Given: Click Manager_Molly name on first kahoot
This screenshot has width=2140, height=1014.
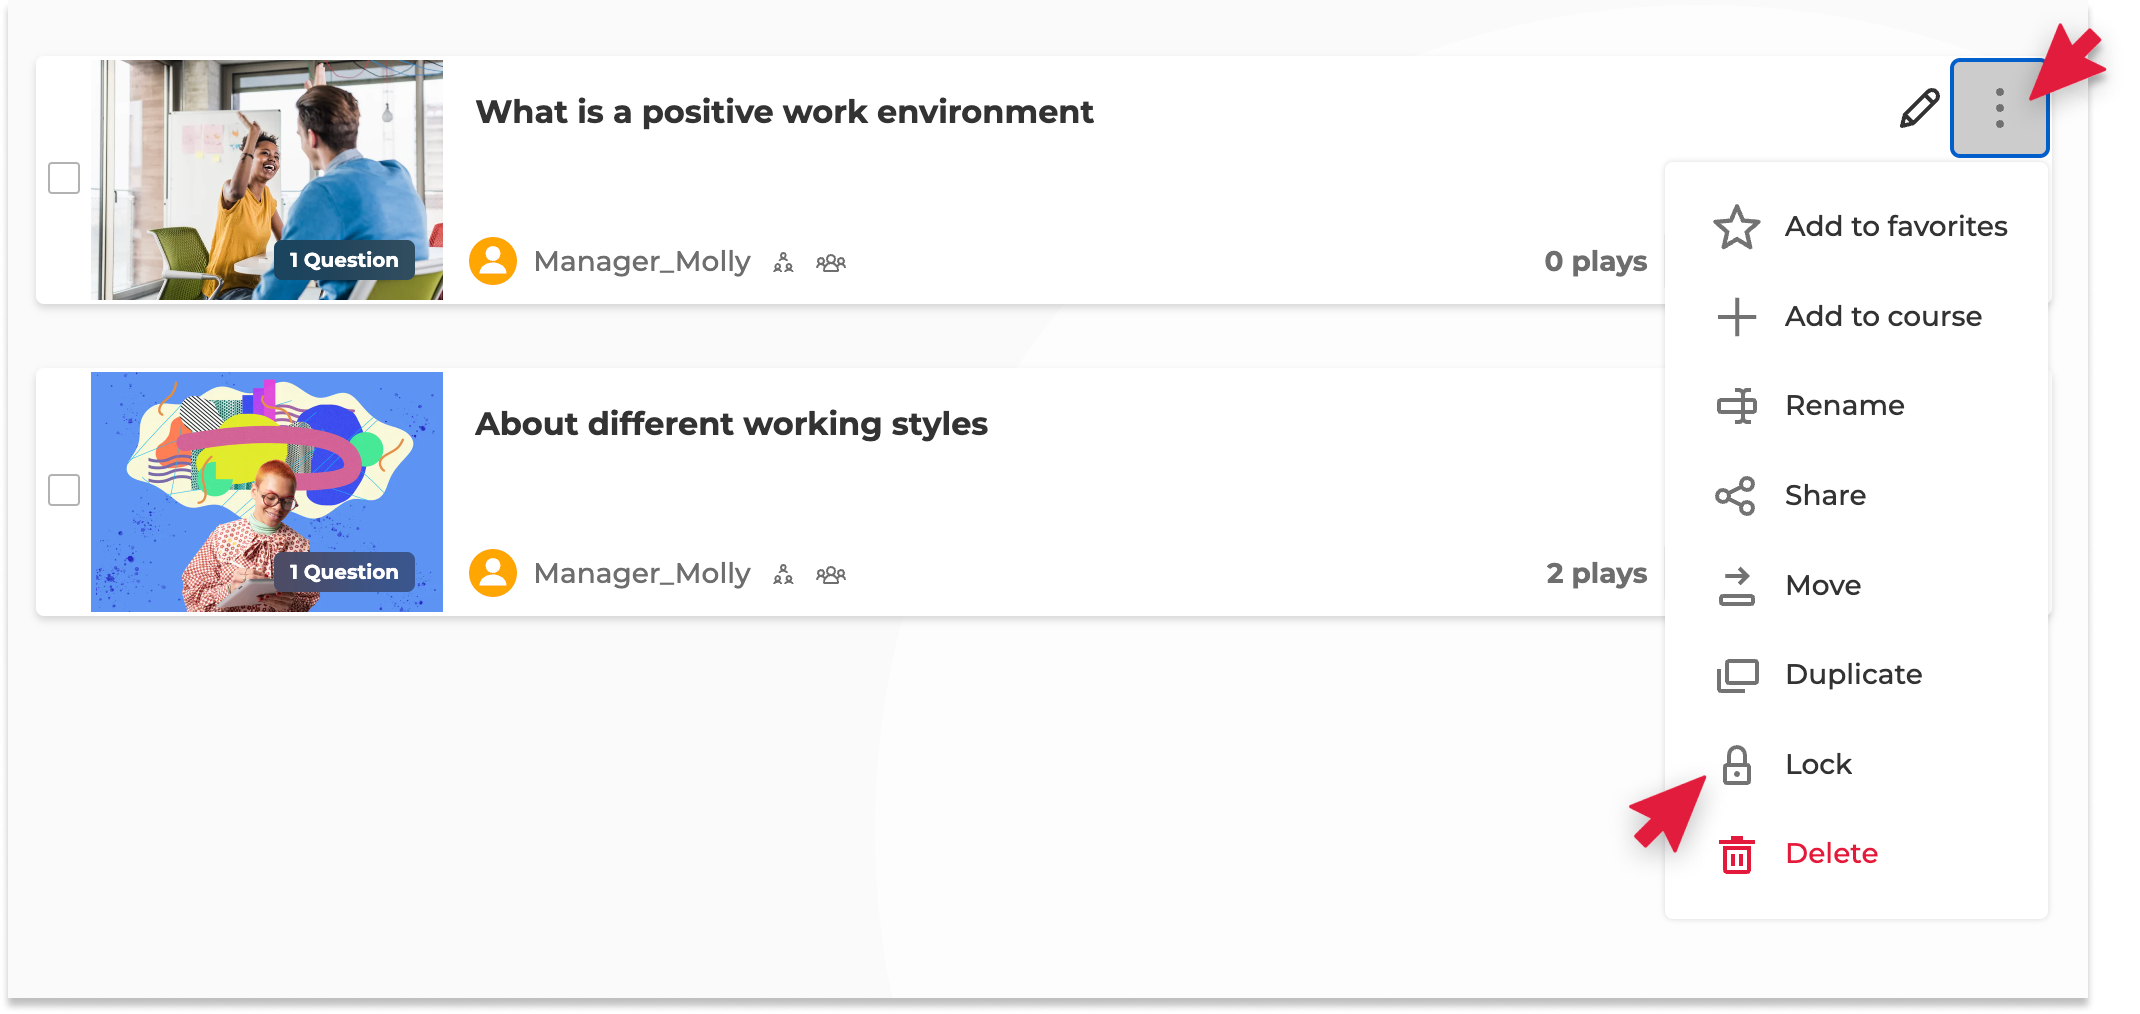Looking at the screenshot, I should point(641,262).
